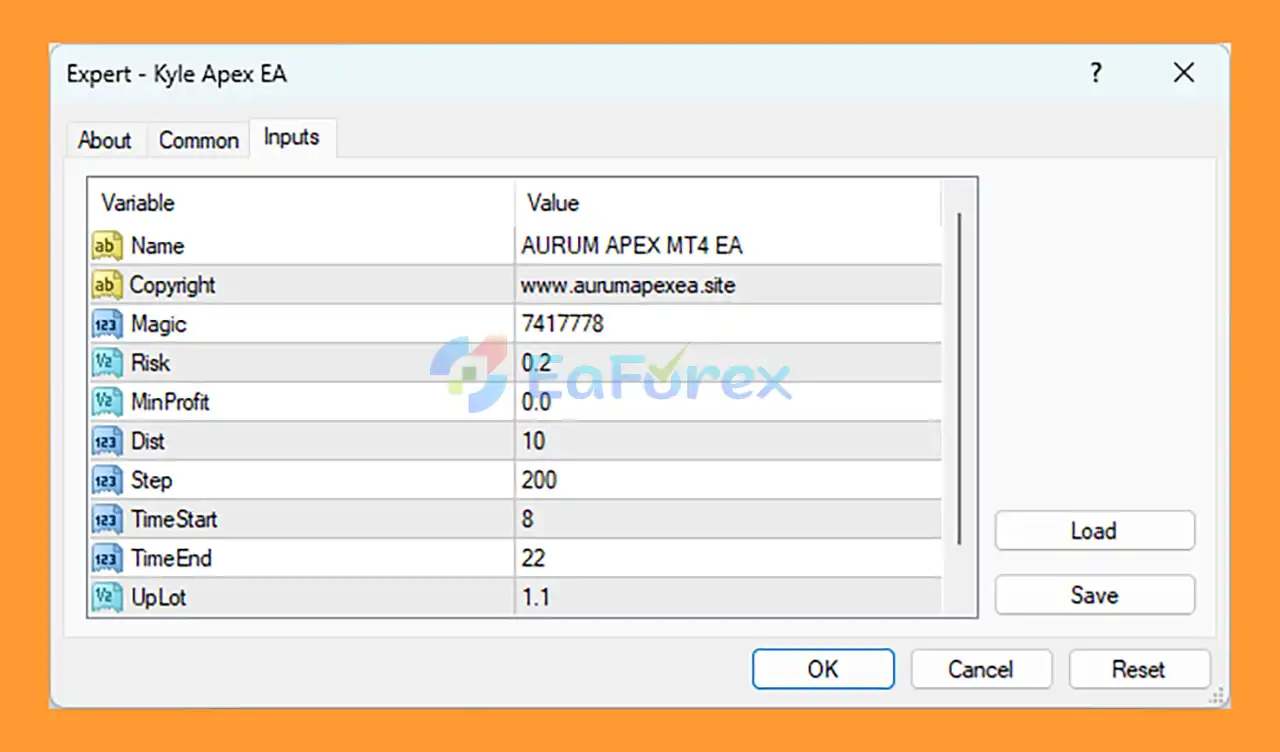The height and width of the screenshot is (752, 1280).
Task: Switch to the About tab
Action: (105, 140)
